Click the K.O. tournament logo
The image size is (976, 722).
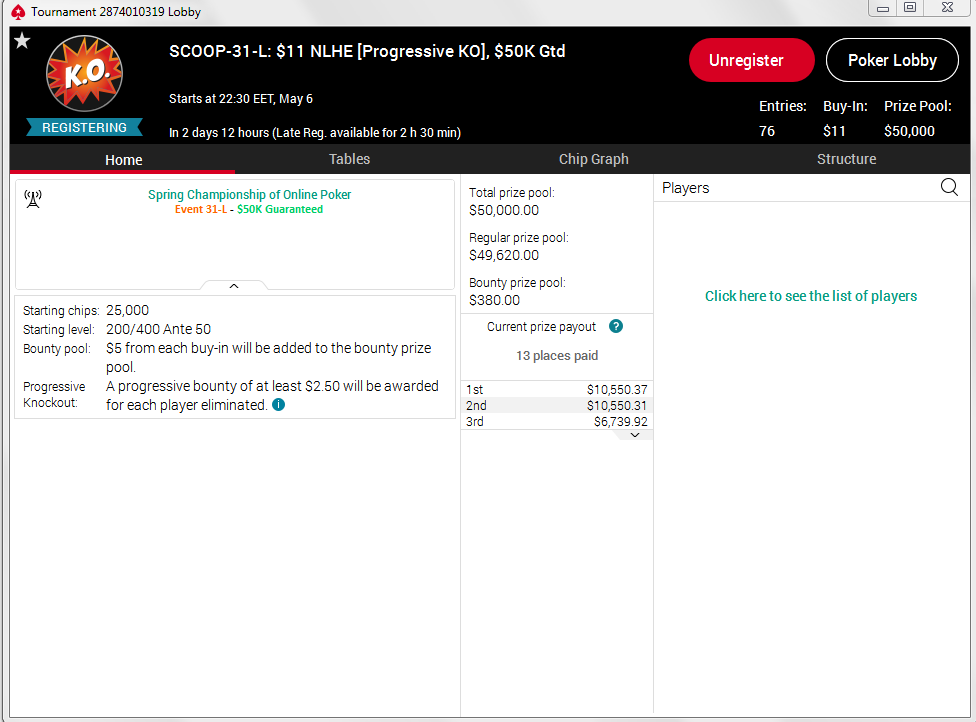(85, 73)
